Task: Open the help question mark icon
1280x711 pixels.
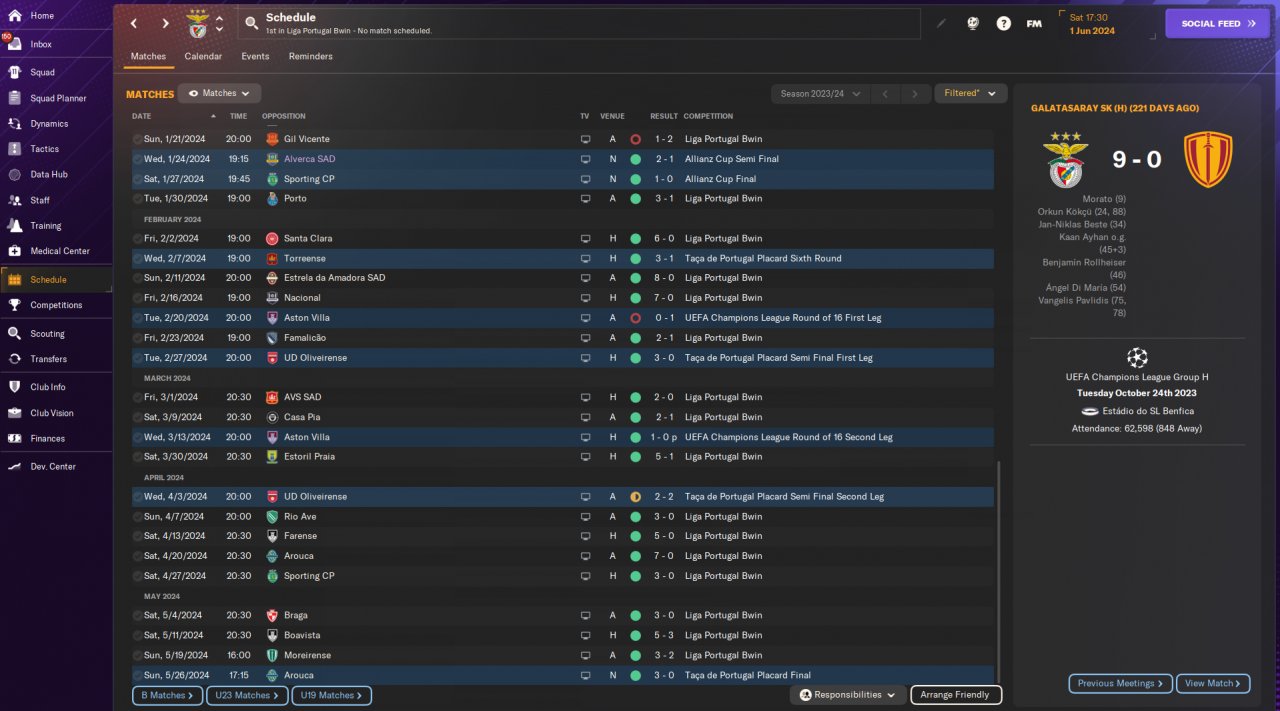Action: click(x=1004, y=23)
